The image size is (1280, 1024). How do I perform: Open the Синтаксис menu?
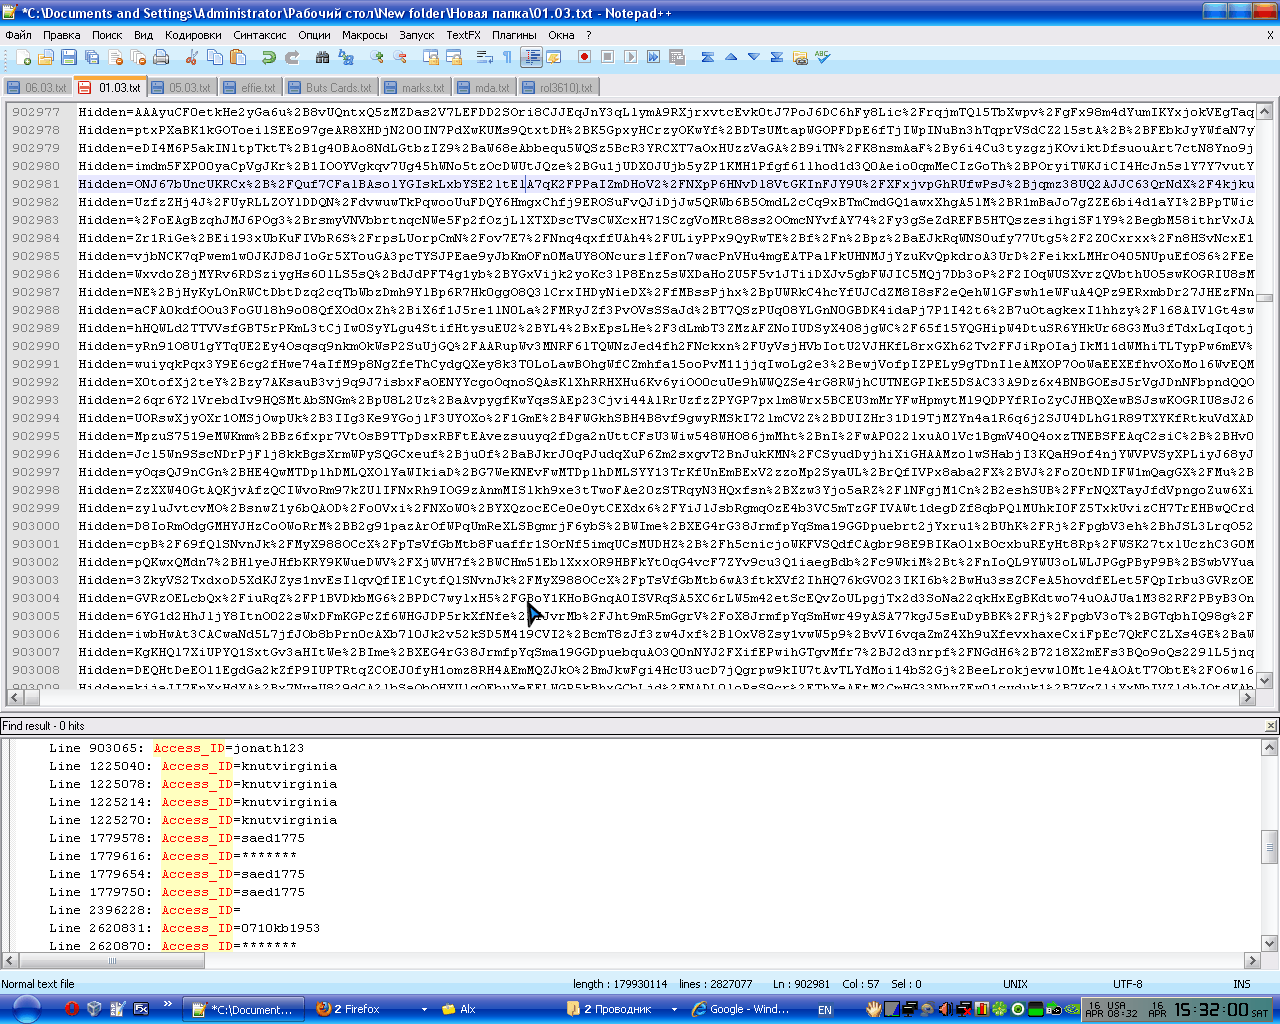pos(260,35)
